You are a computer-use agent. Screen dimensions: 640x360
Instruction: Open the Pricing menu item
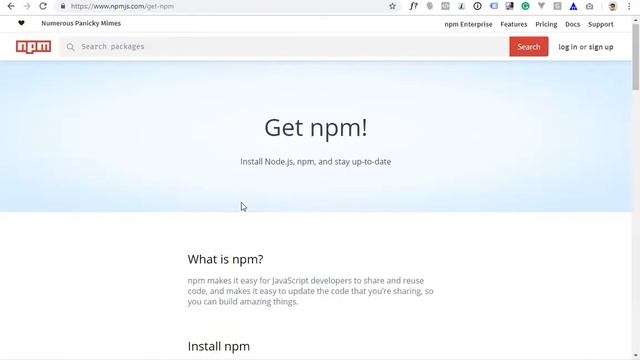(x=546, y=24)
